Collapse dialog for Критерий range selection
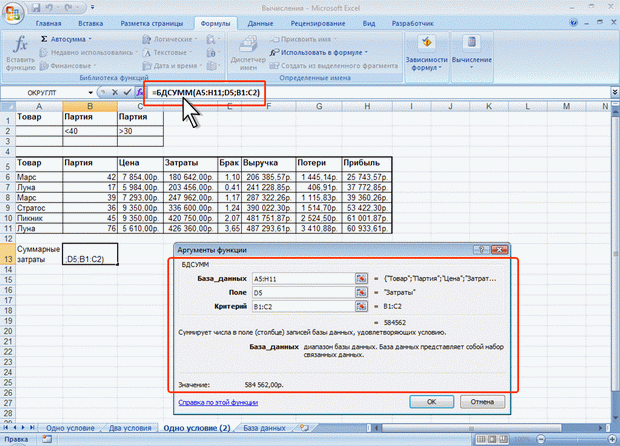Screen dimensions: 620x446 [361, 306]
